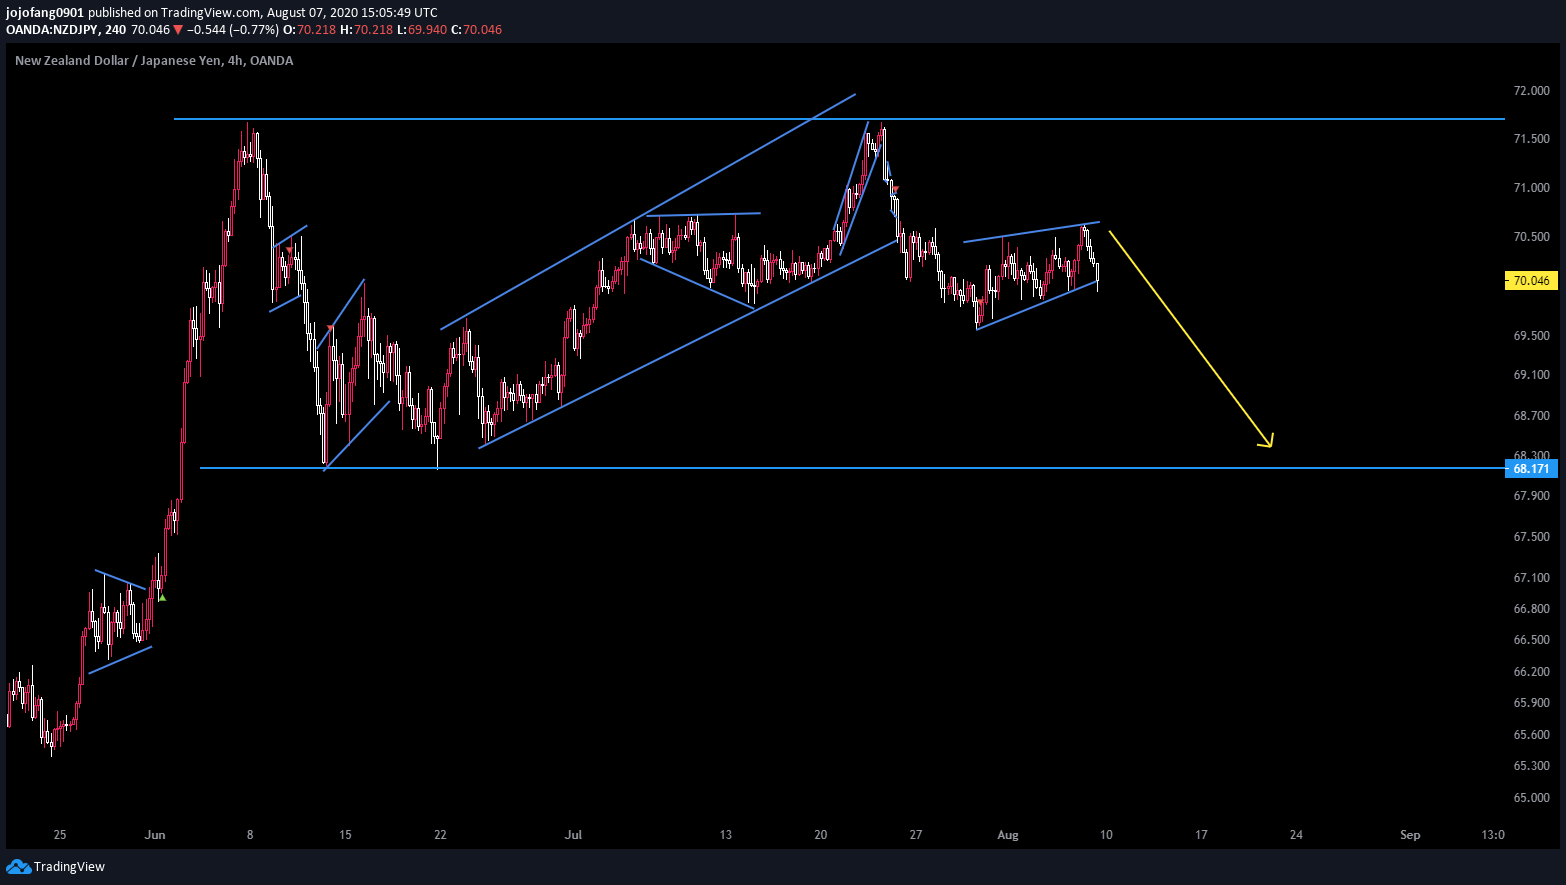Image resolution: width=1566 pixels, height=885 pixels.
Task: Click the red down-triangle change indicator
Action: click(x=178, y=30)
